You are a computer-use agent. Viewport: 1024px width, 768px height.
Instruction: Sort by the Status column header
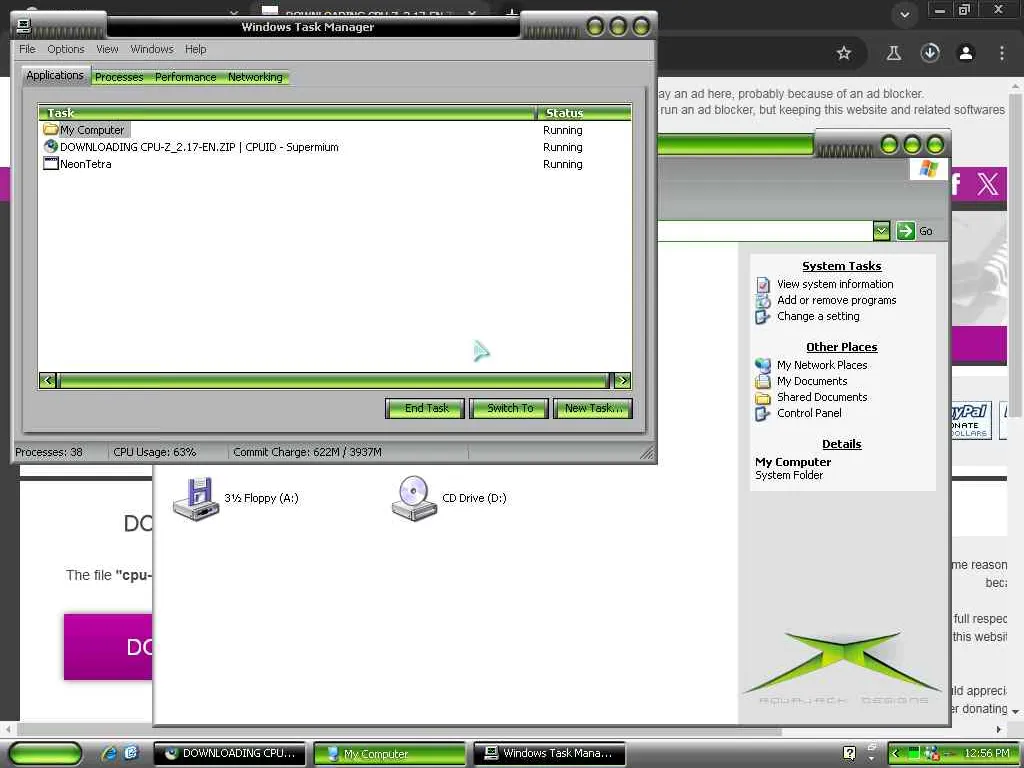[x=584, y=112]
